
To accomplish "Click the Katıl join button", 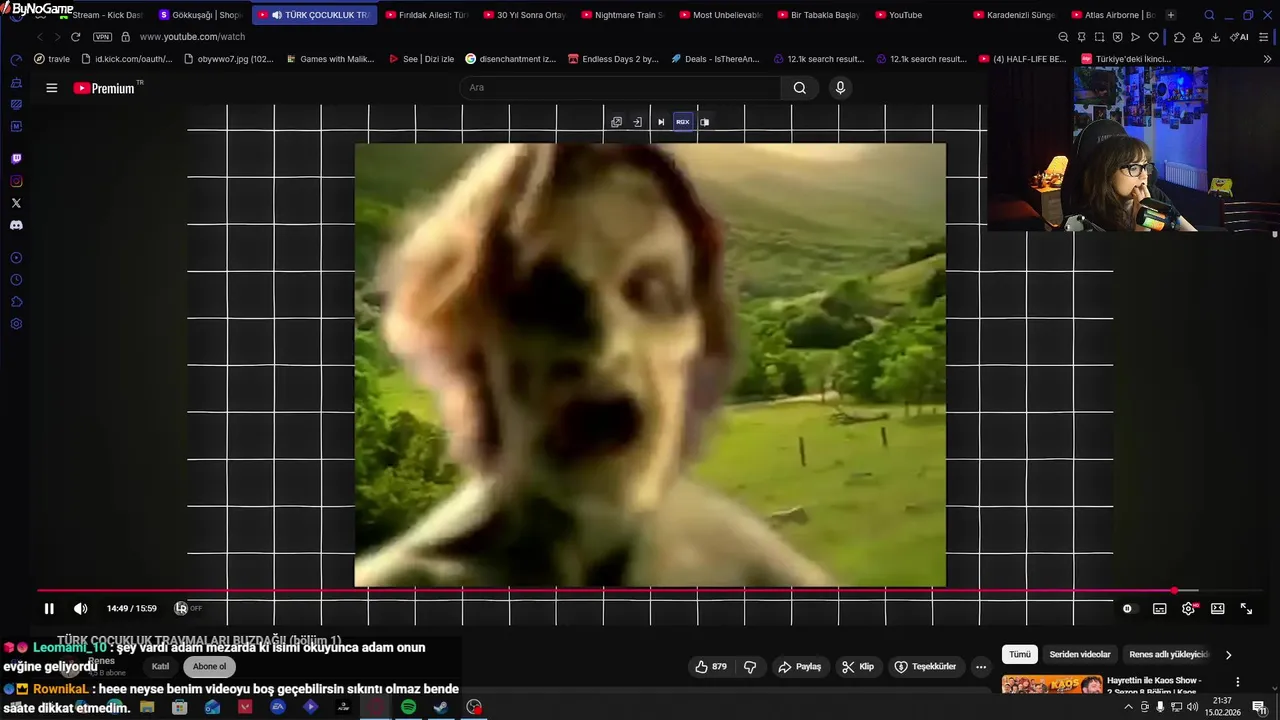I will pos(160,666).
